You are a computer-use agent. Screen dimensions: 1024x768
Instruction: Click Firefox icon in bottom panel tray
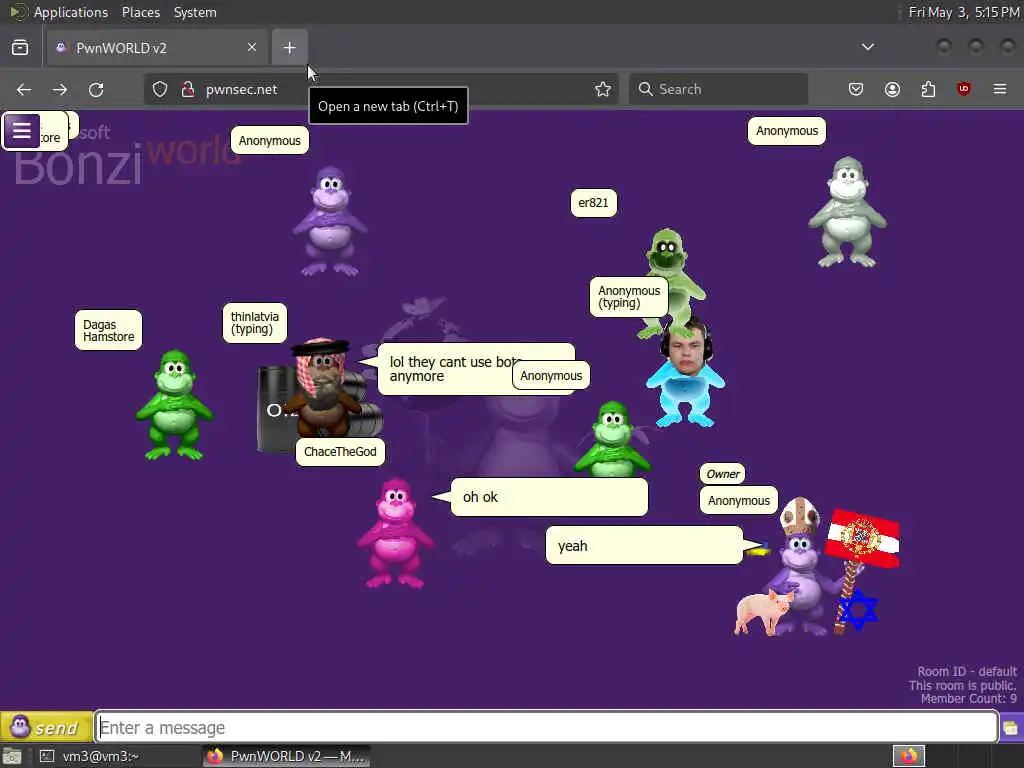pyautogui.click(x=908, y=756)
